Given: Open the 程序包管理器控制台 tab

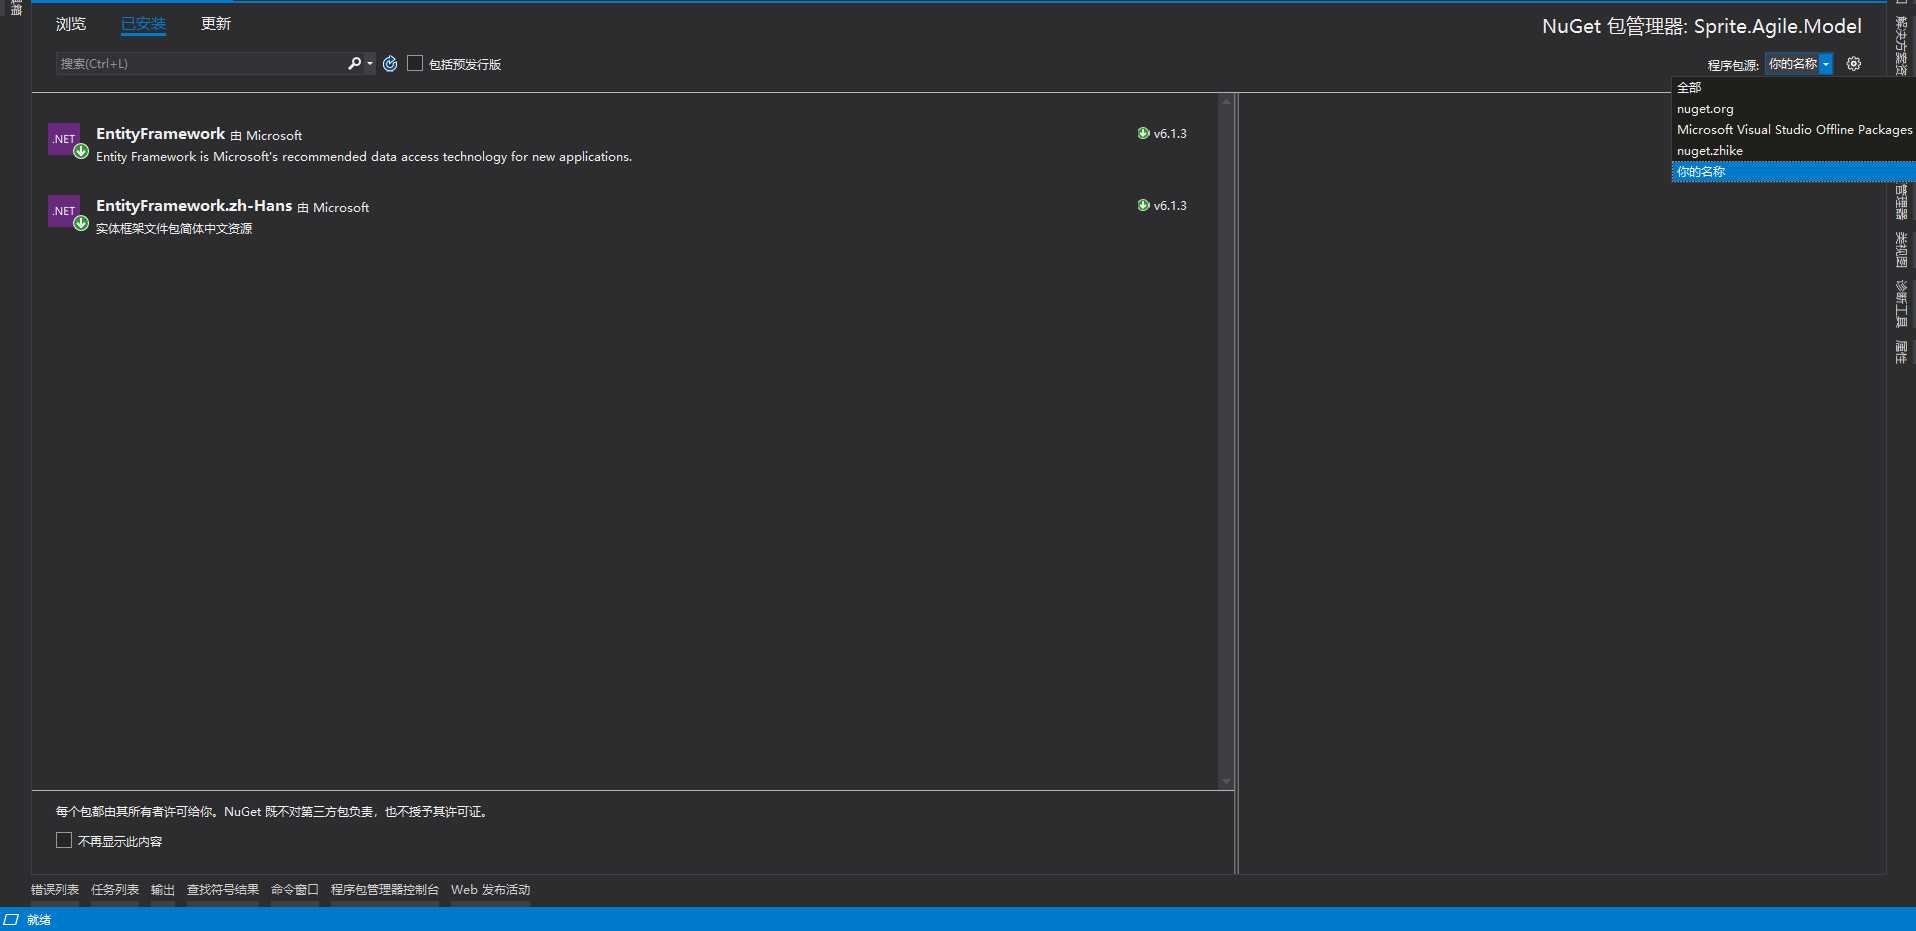Looking at the screenshot, I should [x=385, y=890].
